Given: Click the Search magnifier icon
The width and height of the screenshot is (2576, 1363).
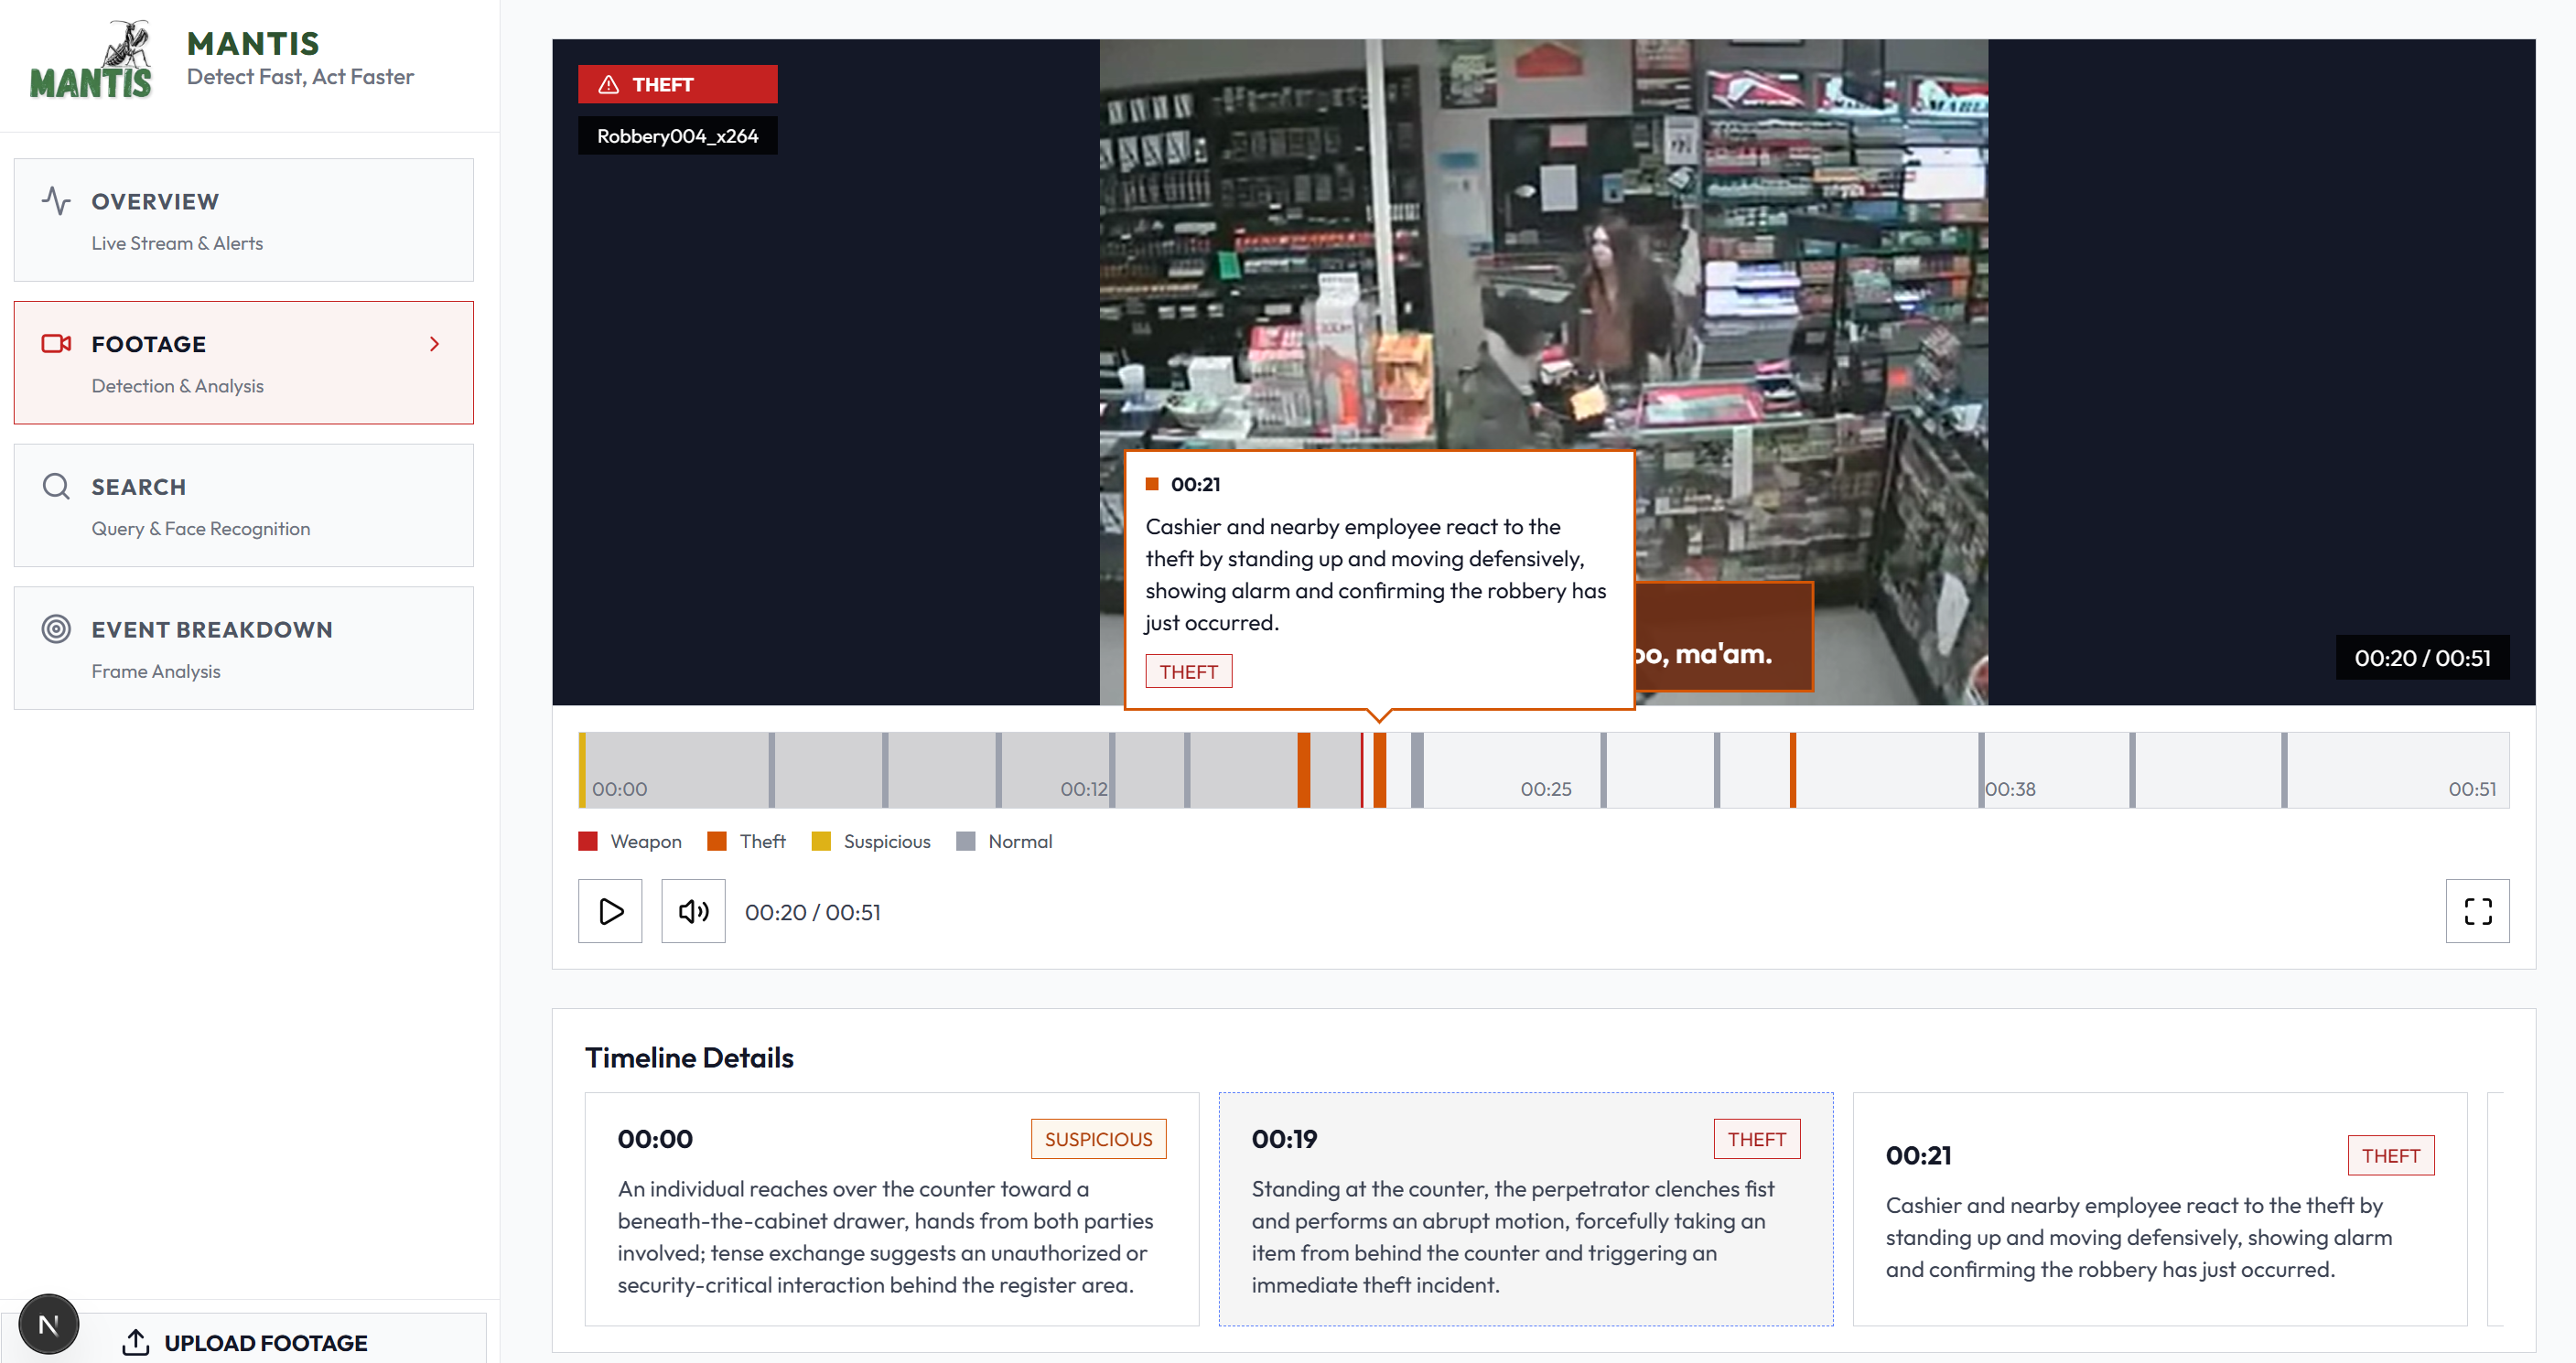Looking at the screenshot, I should click(x=56, y=487).
